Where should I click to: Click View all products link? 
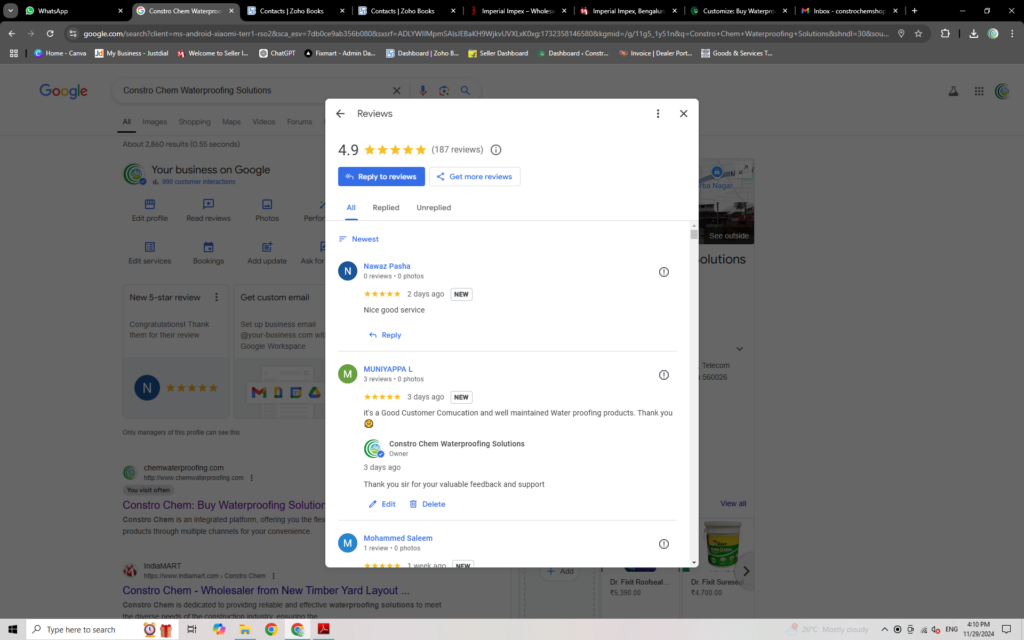click(x=733, y=504)
